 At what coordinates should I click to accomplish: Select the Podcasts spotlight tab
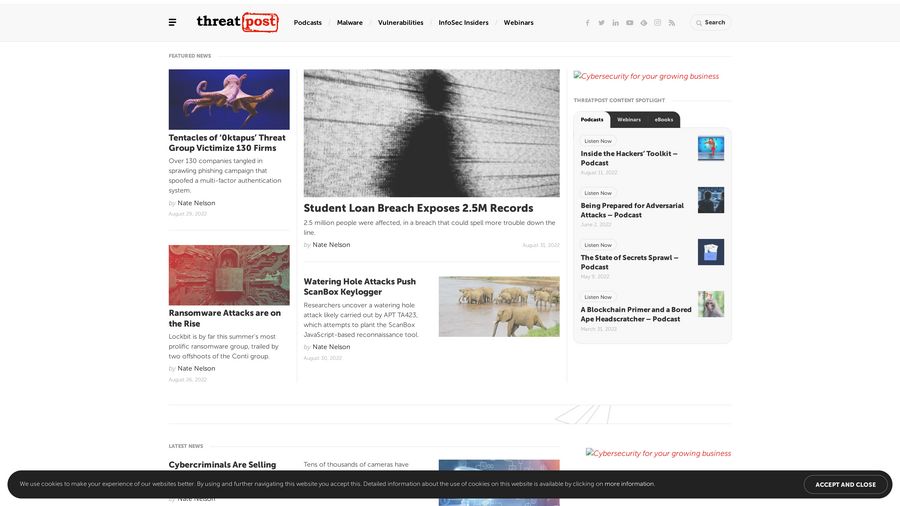[592, 120]
